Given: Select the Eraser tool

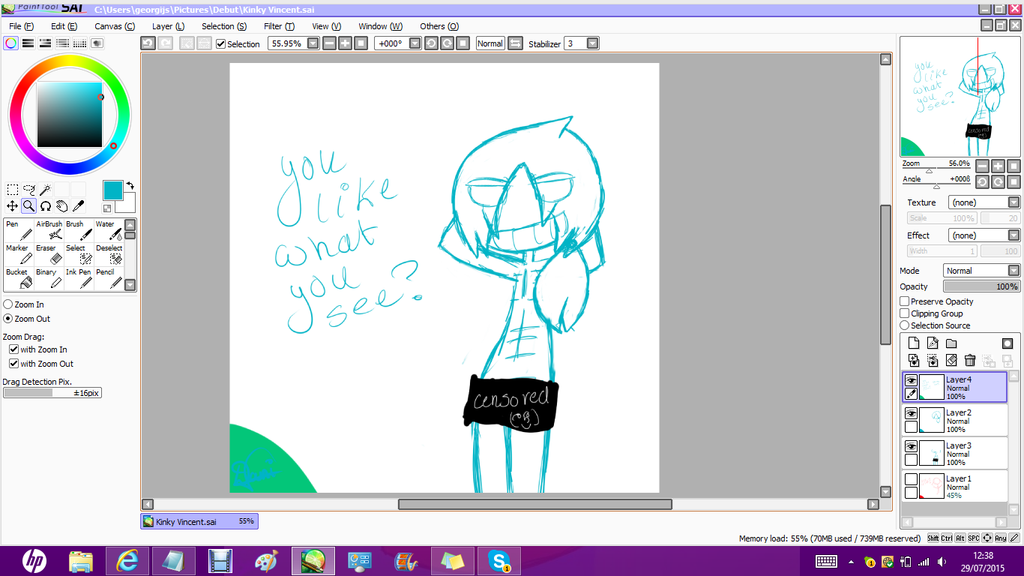Looking at the screenshot, I should [x=49, y=254].
